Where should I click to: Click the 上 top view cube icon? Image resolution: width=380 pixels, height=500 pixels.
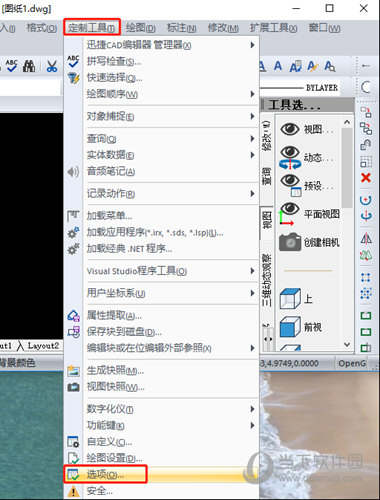296,299
